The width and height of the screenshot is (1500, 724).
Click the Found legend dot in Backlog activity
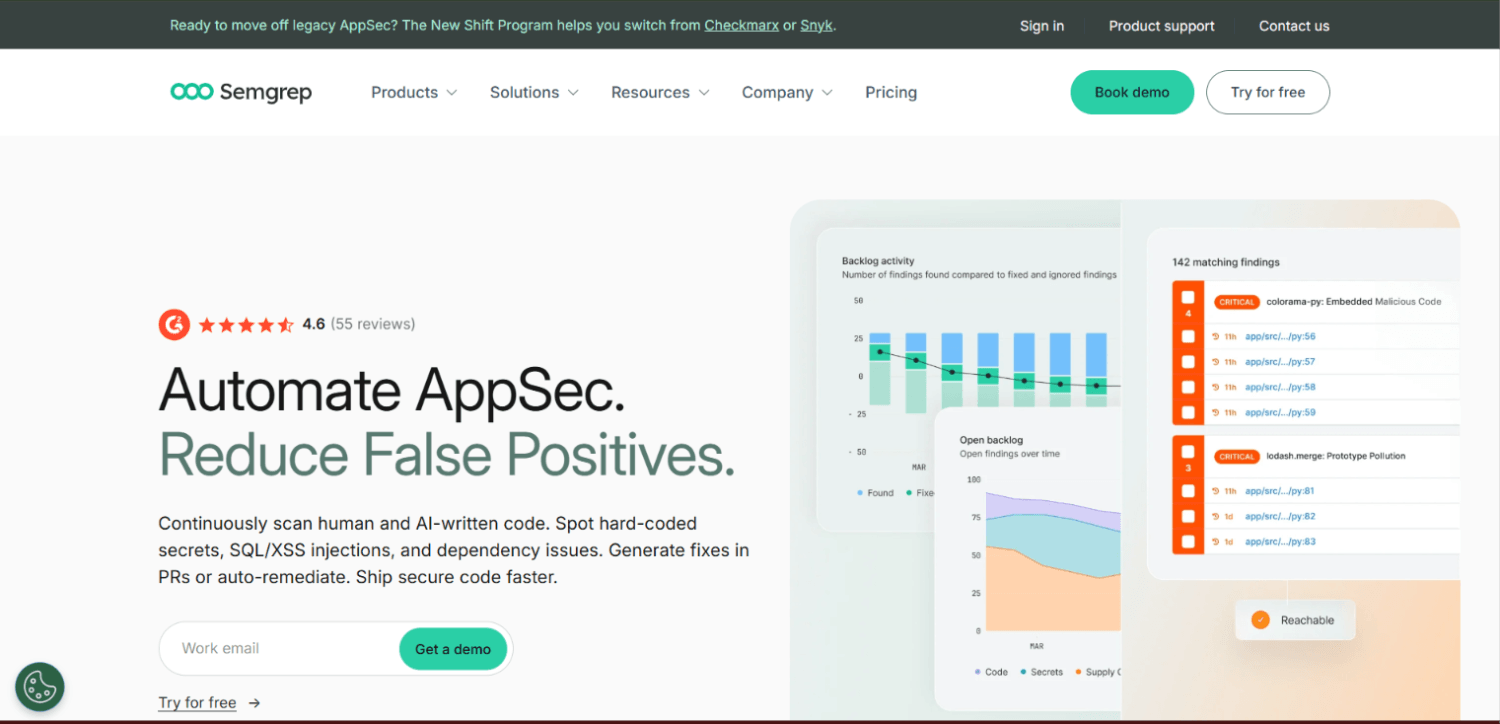tap(860, 493)
